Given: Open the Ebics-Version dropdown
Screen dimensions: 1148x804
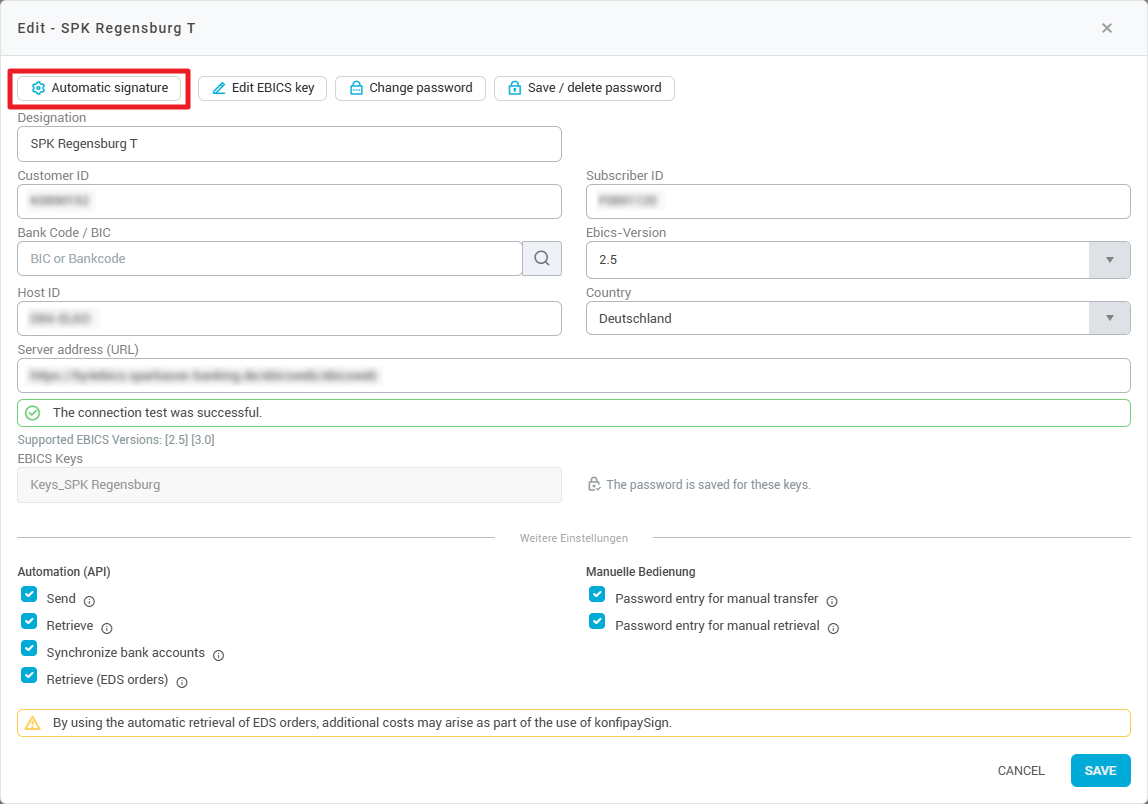Looking at the screenshot, I should point(1109,259).
